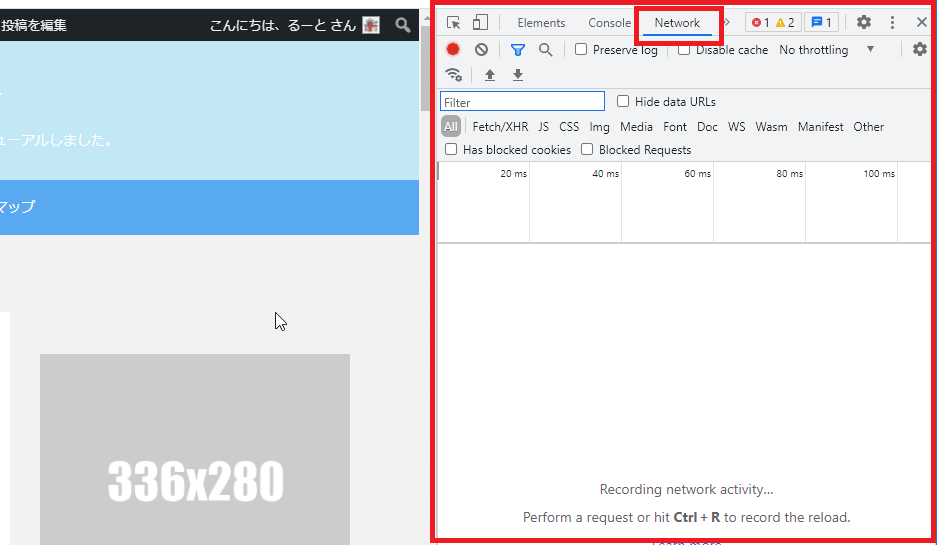Expand more DevTools tabs chevron
Image resolution: width=937 pixels, height=545 pixels.
coord(727,23)
